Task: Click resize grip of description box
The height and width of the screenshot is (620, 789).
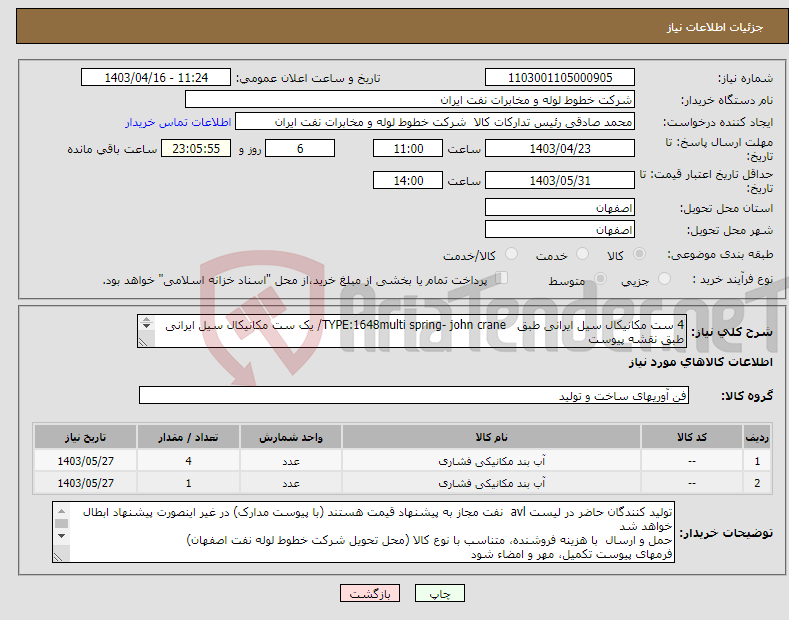Action: pos(144,342)
